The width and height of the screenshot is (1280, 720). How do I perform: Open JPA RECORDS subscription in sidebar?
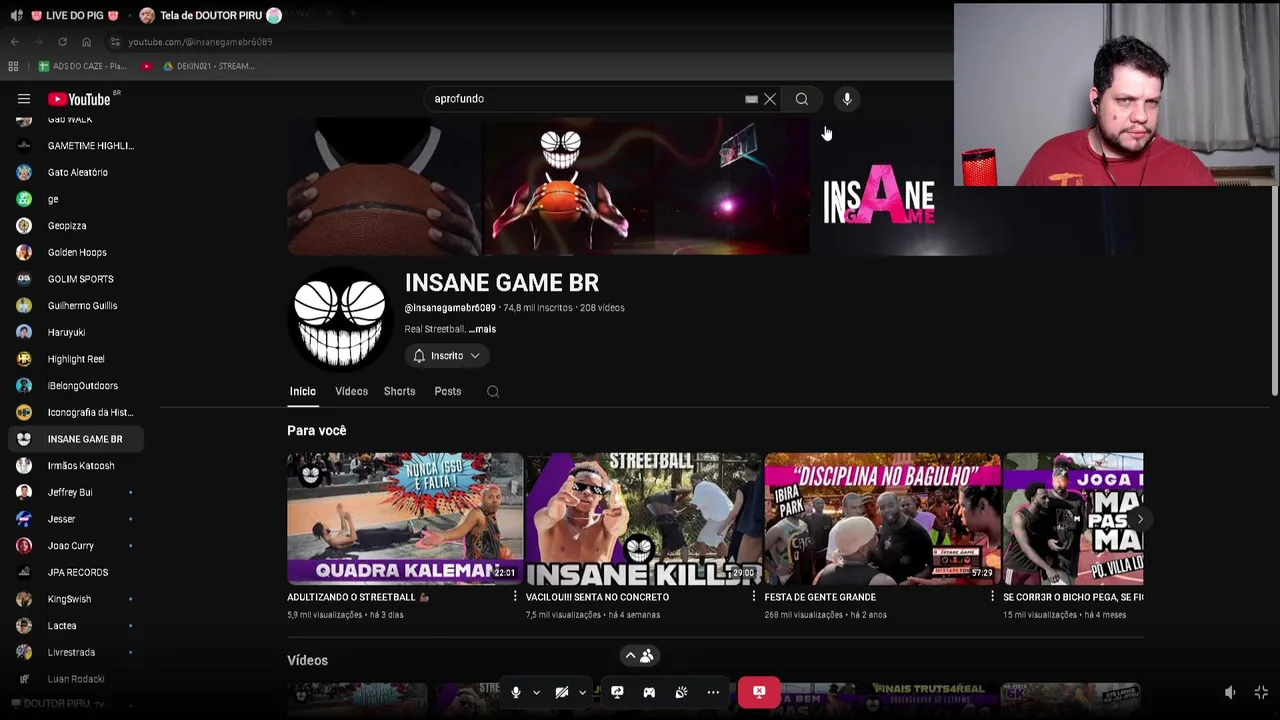tap(75, 572)
